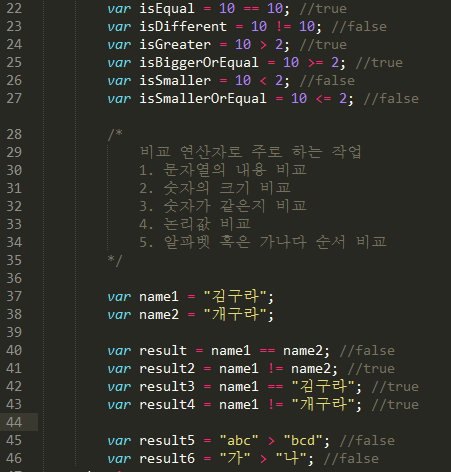The height and width of the screenshot is (472, 451).
Task: Click string "개구라" on line 38
Action: pos(235,314)
